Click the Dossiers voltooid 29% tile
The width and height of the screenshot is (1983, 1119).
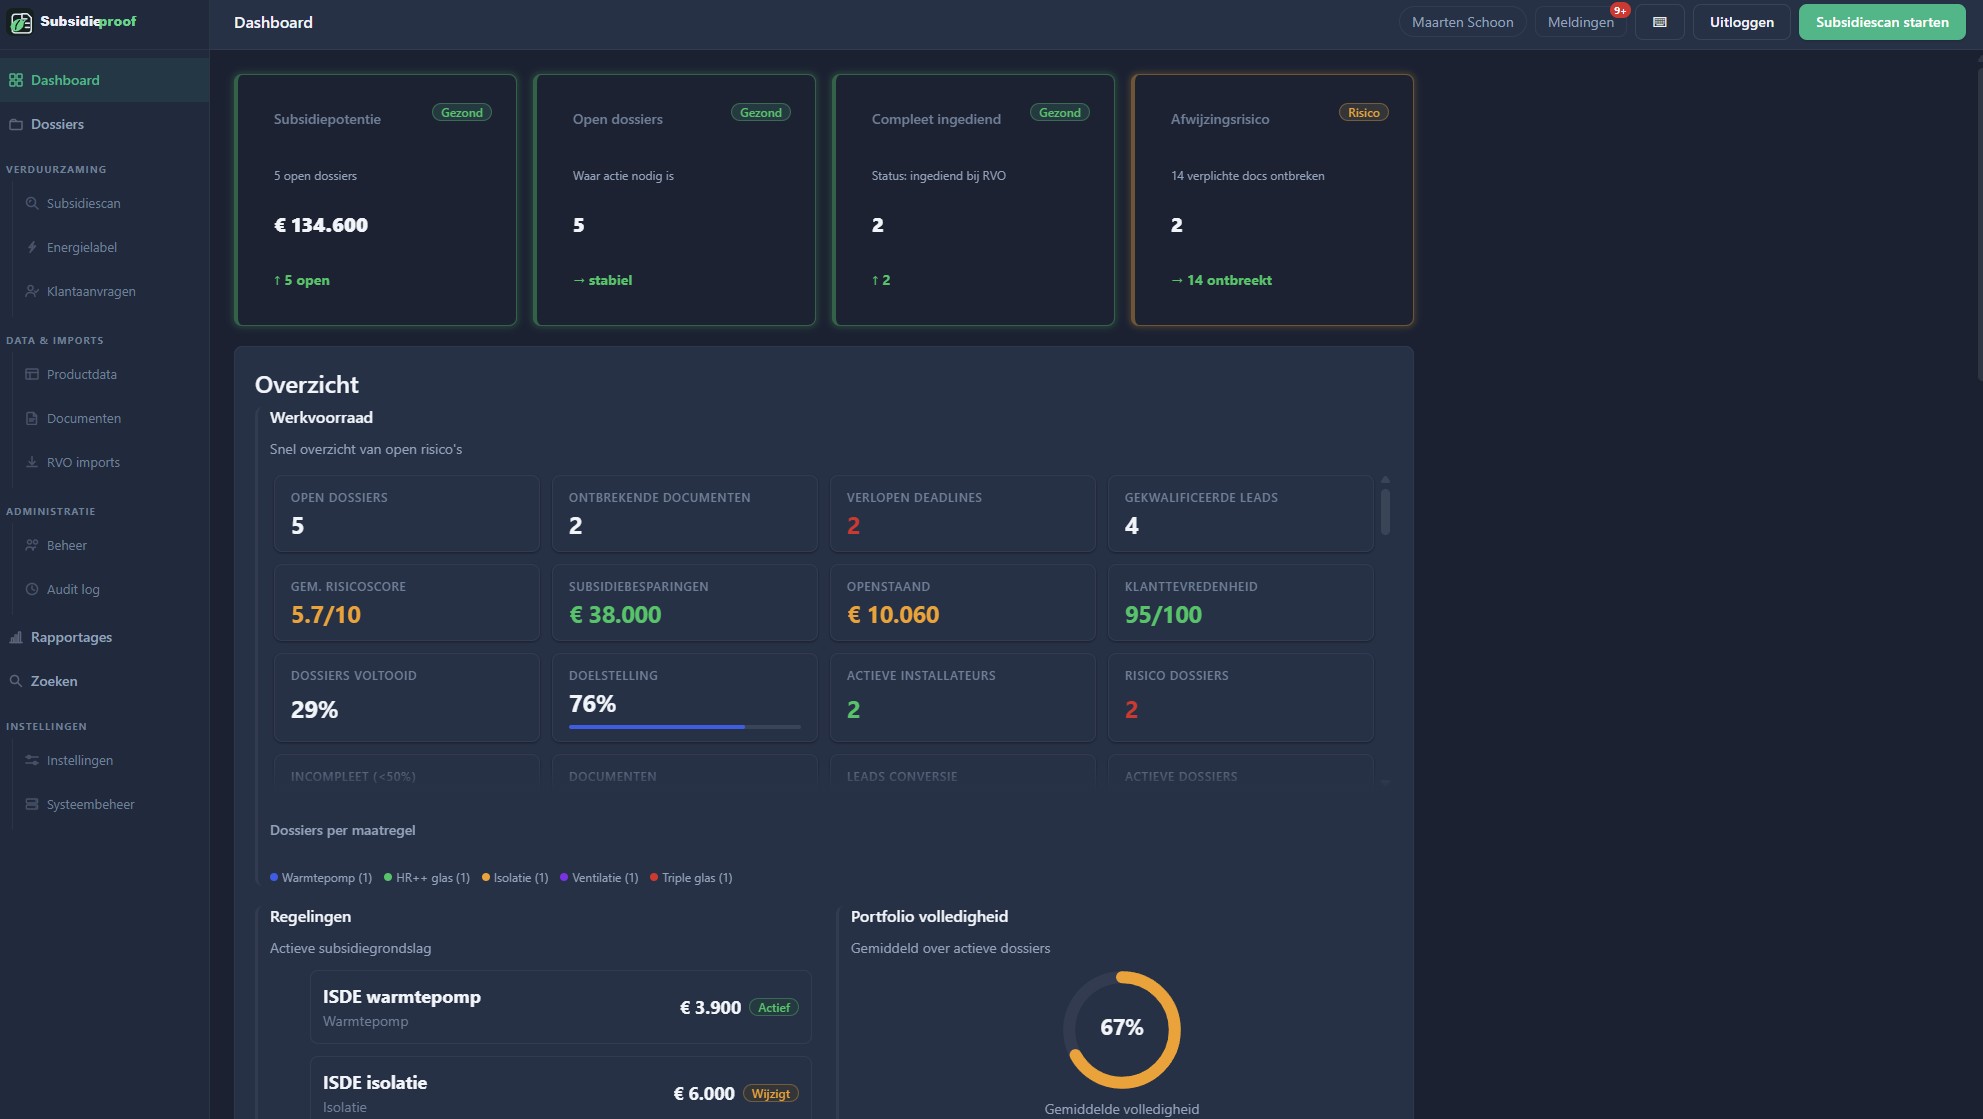407,697
